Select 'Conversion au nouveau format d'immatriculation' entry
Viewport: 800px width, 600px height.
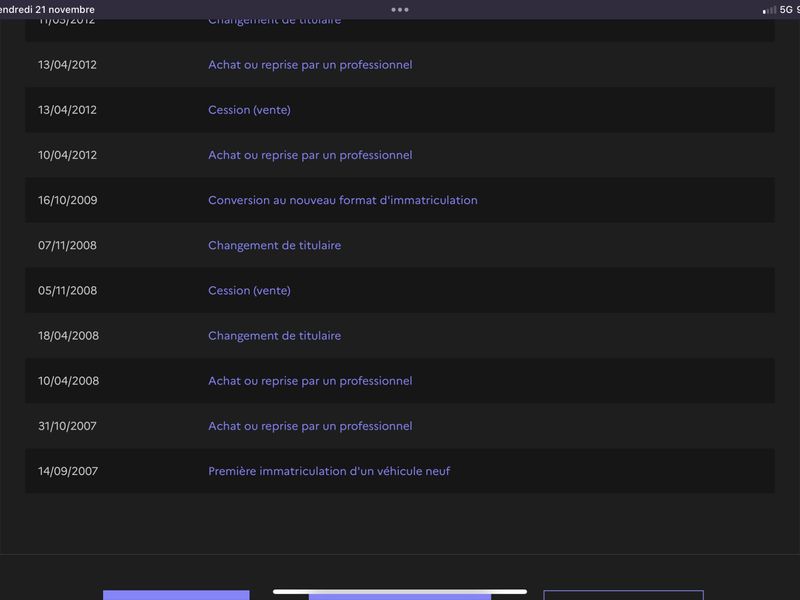tap(343, 200)
